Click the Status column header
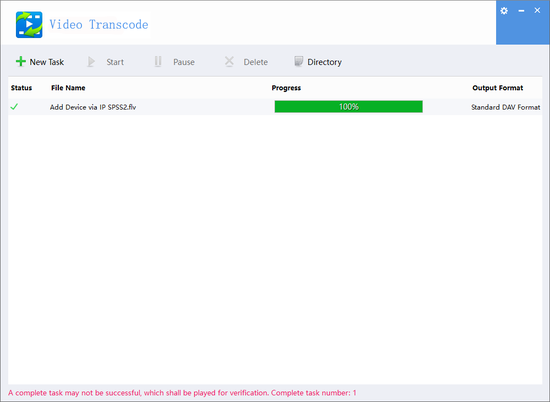 coord(21,88)
